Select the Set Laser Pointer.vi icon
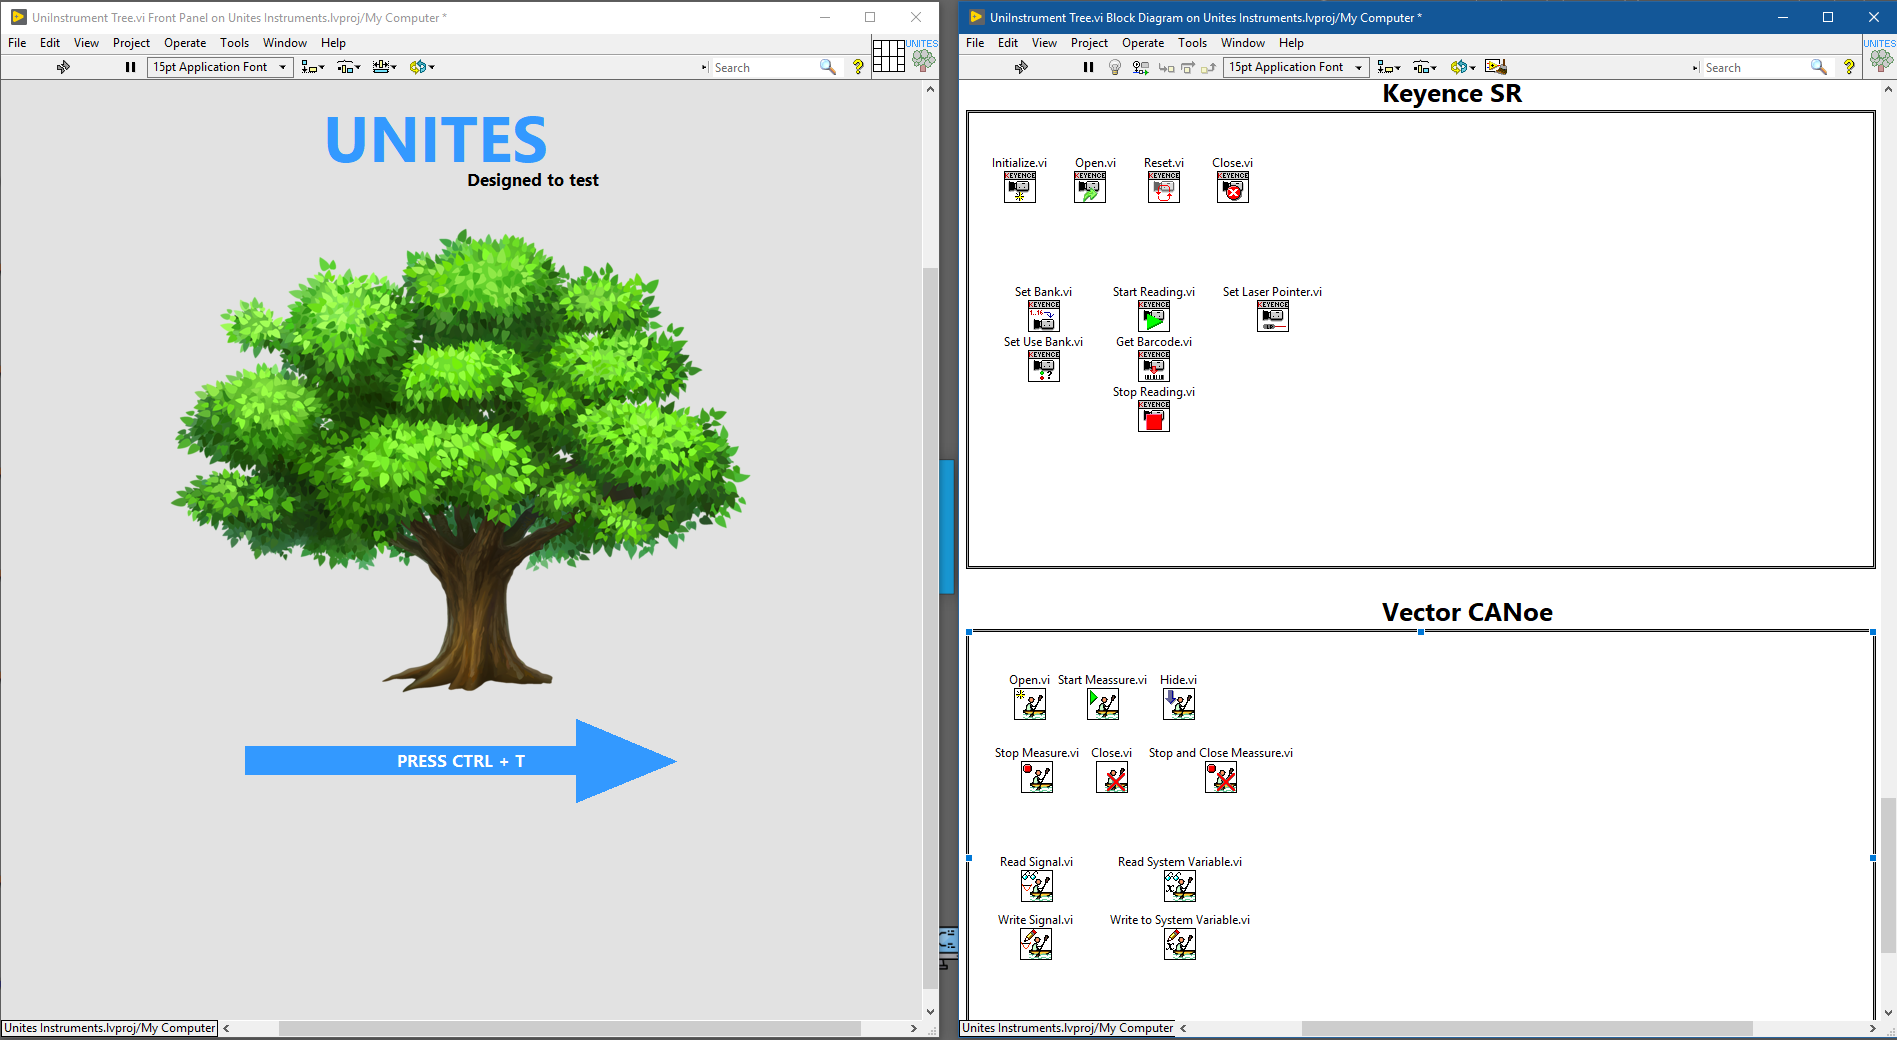Viewport: 1897px width, 1040px height. pos(1271,317)
